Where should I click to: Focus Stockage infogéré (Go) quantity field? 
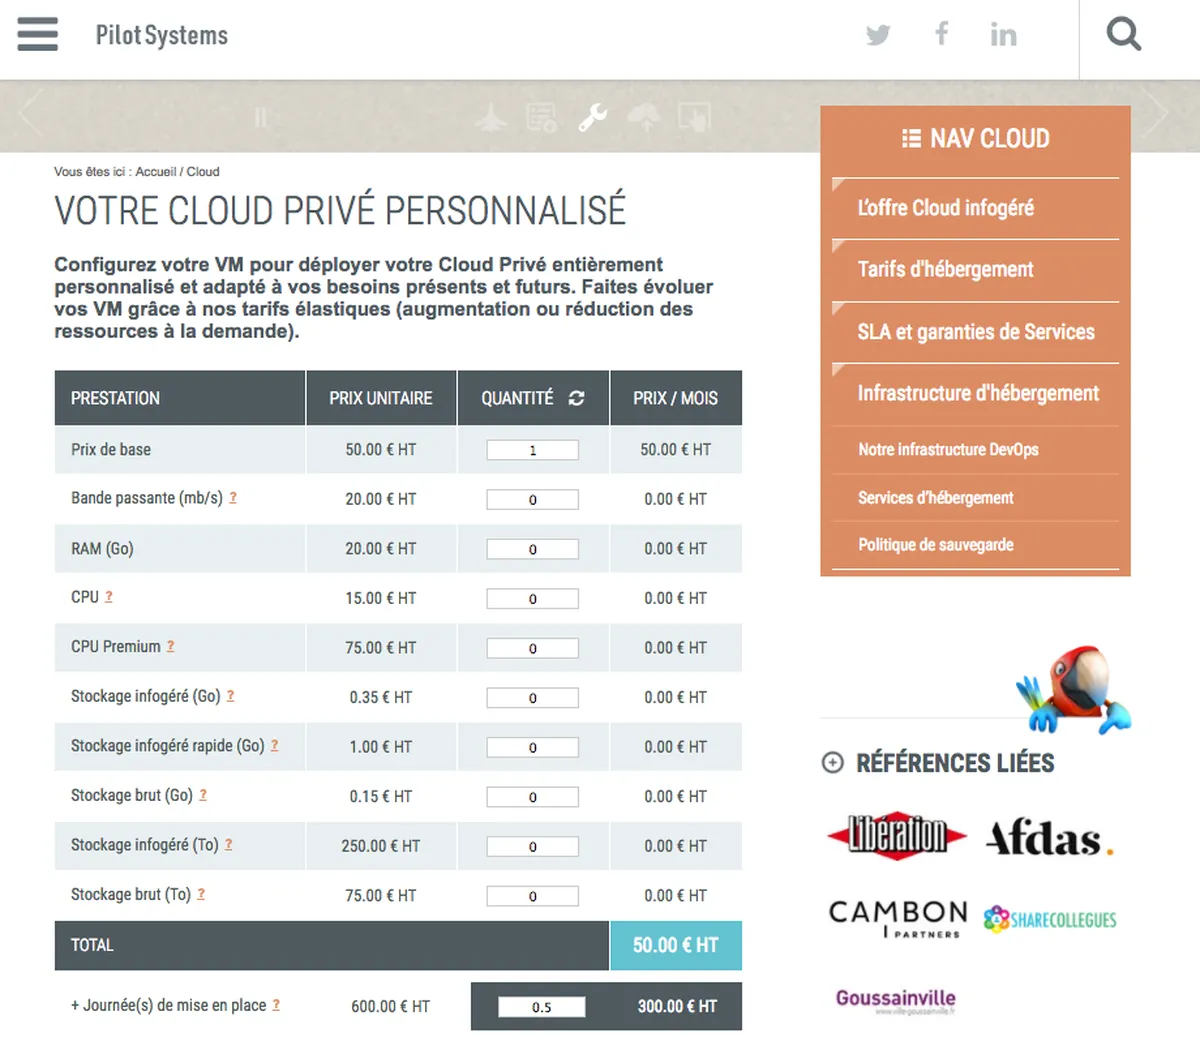532,697
